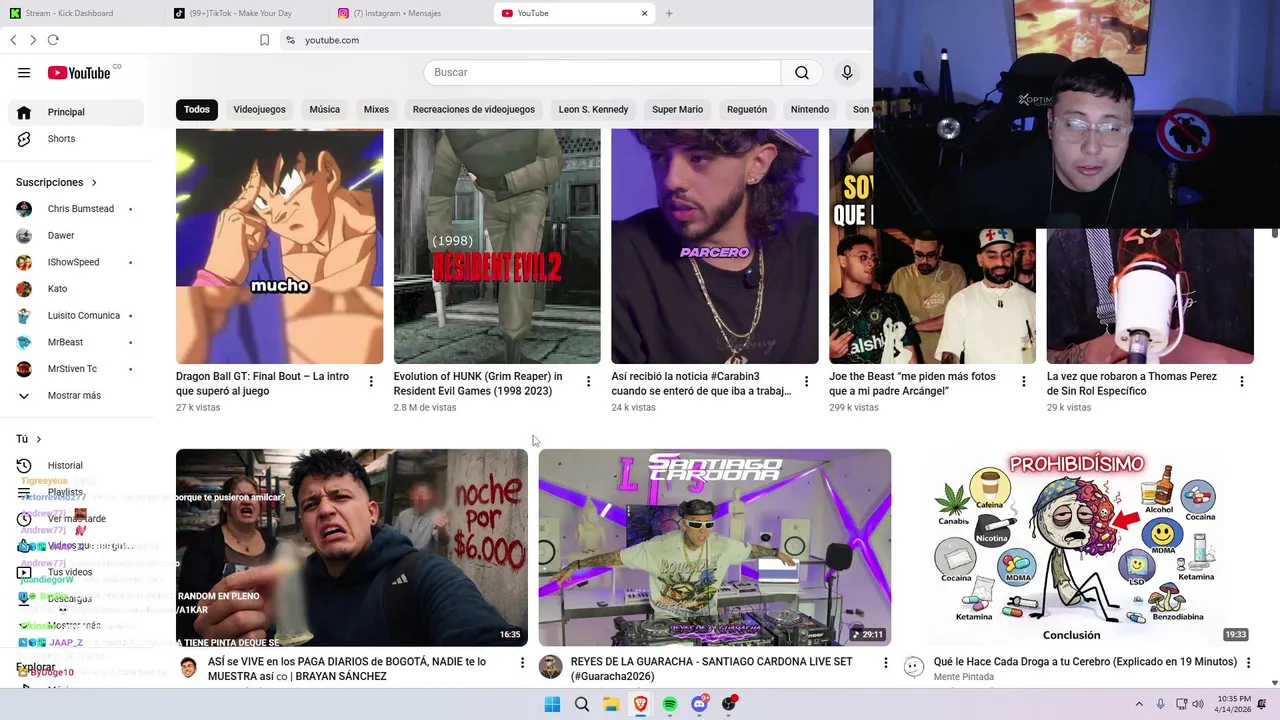Open Resident Evil 2 HUNK short thumbnail

(x=497, y=246)
